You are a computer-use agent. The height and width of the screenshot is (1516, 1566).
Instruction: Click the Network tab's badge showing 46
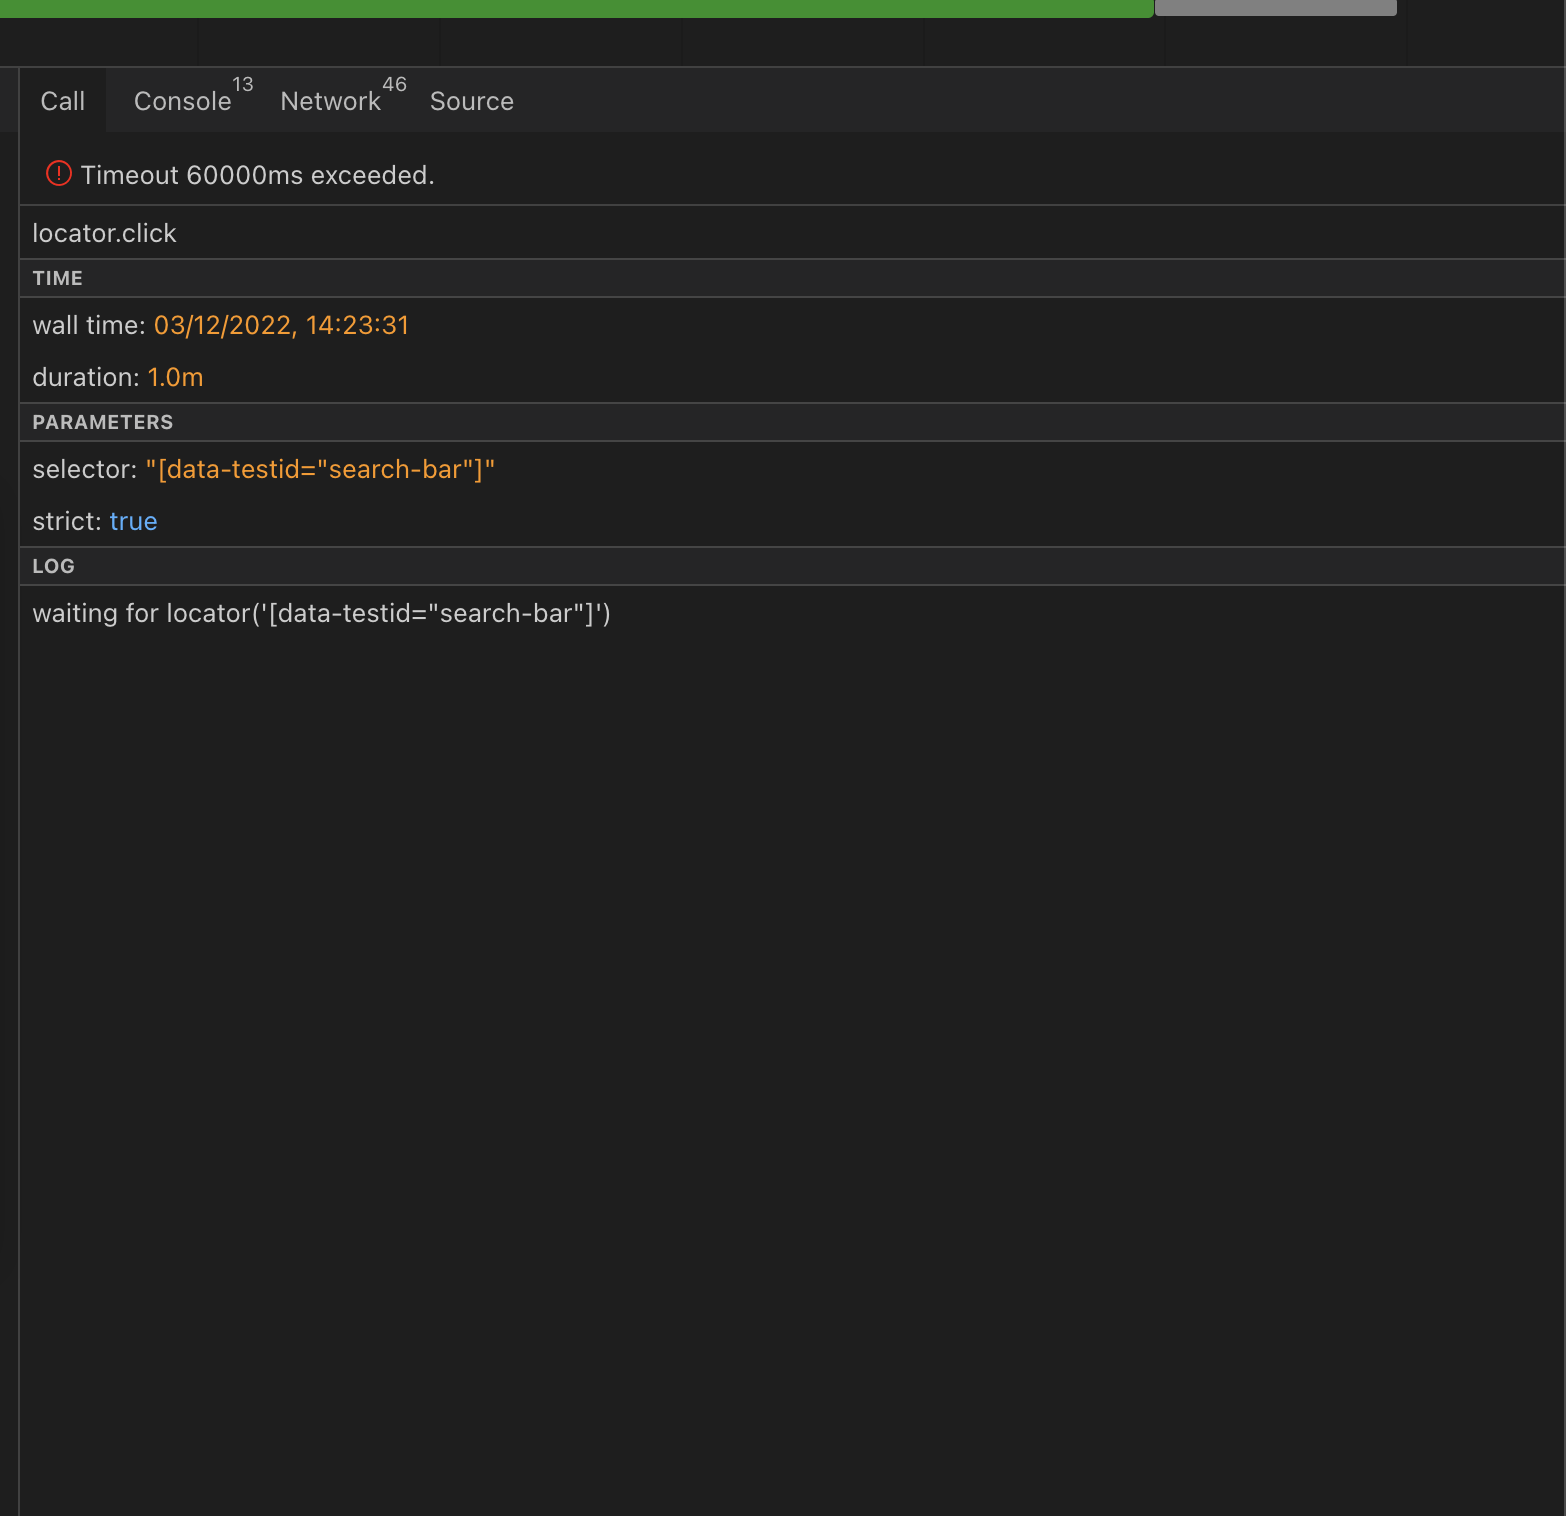394,84
